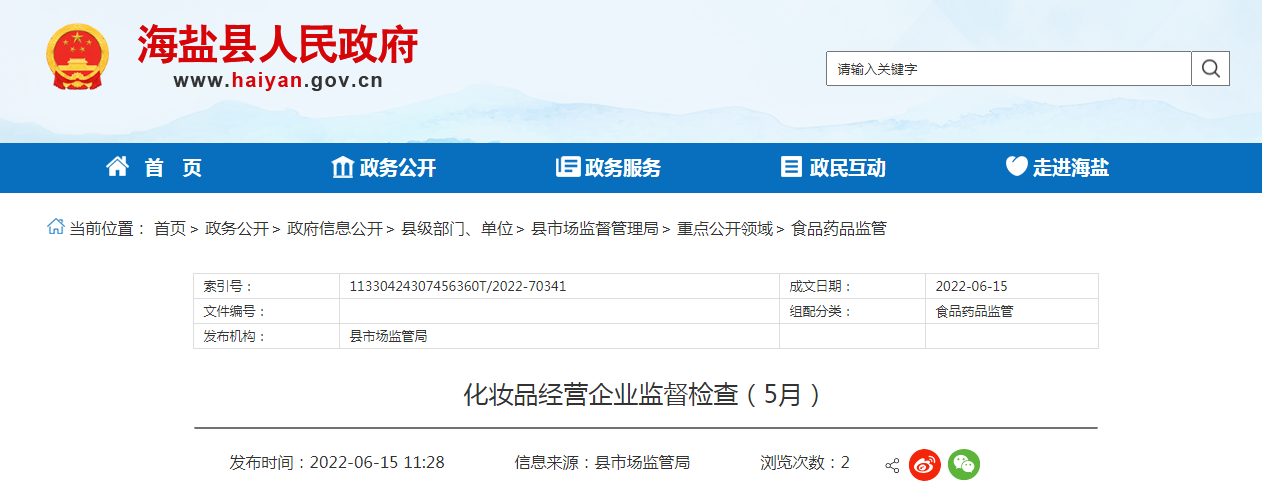The width and height of the screenshot is (1262, 497).
Task: Click 信息来源：县市场监管局 text
Action: 602,463
